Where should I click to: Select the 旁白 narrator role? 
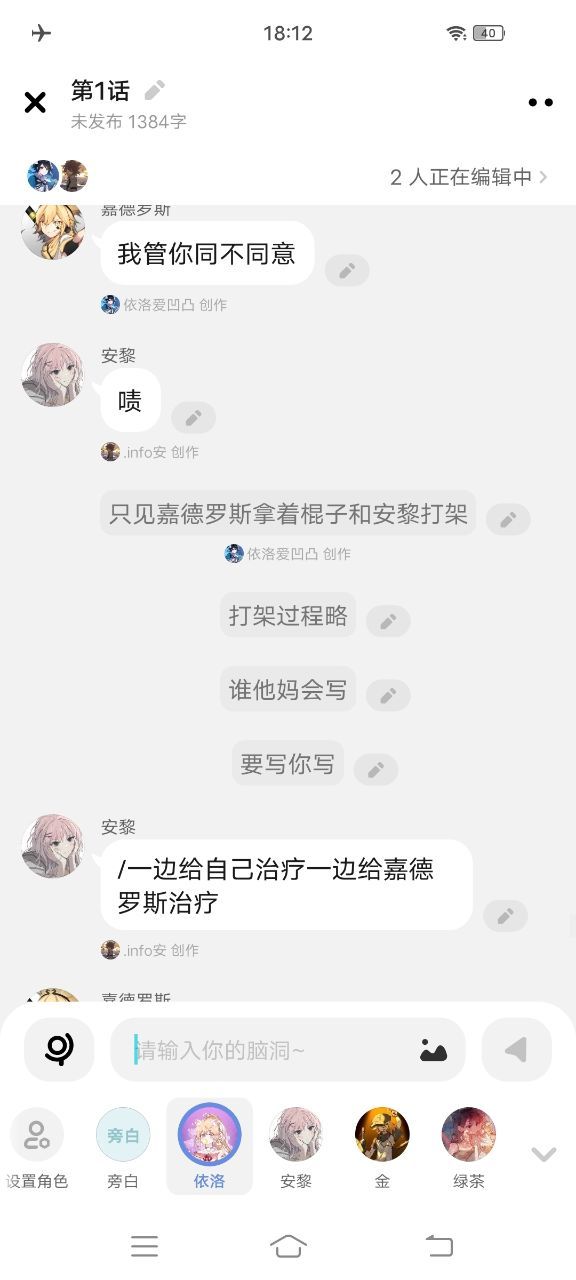(x=123, y=1147)
